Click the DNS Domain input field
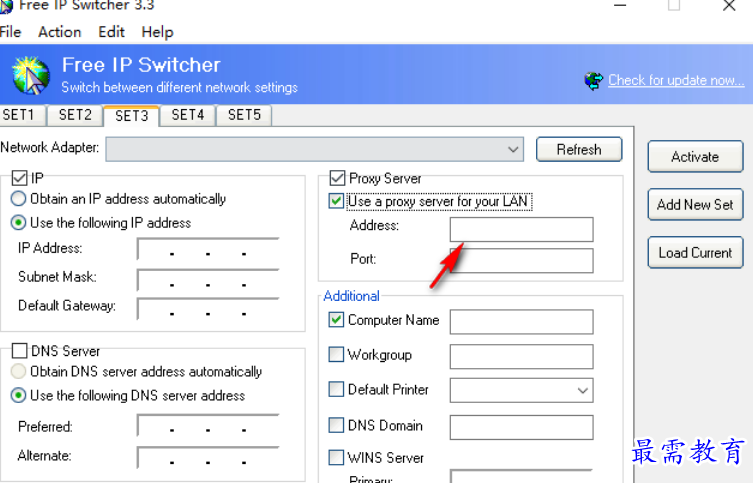This screenshot has height=483, width=753. click(x=522, y=427)
